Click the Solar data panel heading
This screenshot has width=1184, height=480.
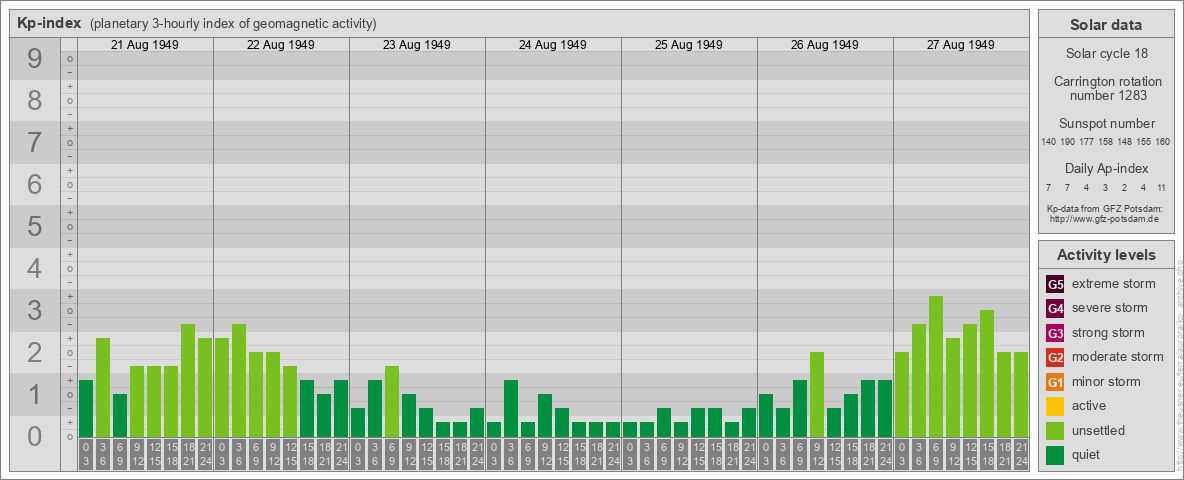coord(1106,25)
